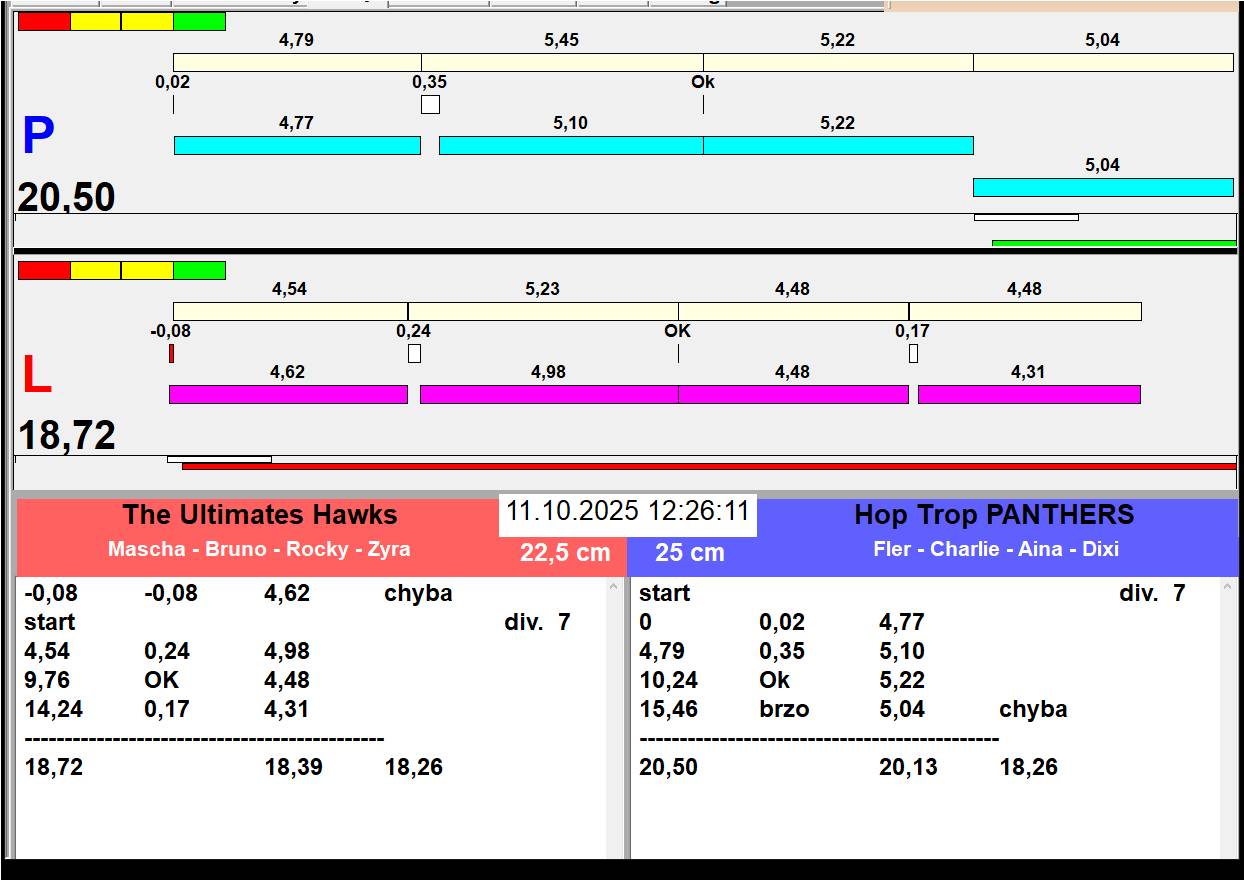The height and width of the screenshot is (880, 1244).
Task: Click the 14,24 cell in Hawks results
Action: [53, 709]
